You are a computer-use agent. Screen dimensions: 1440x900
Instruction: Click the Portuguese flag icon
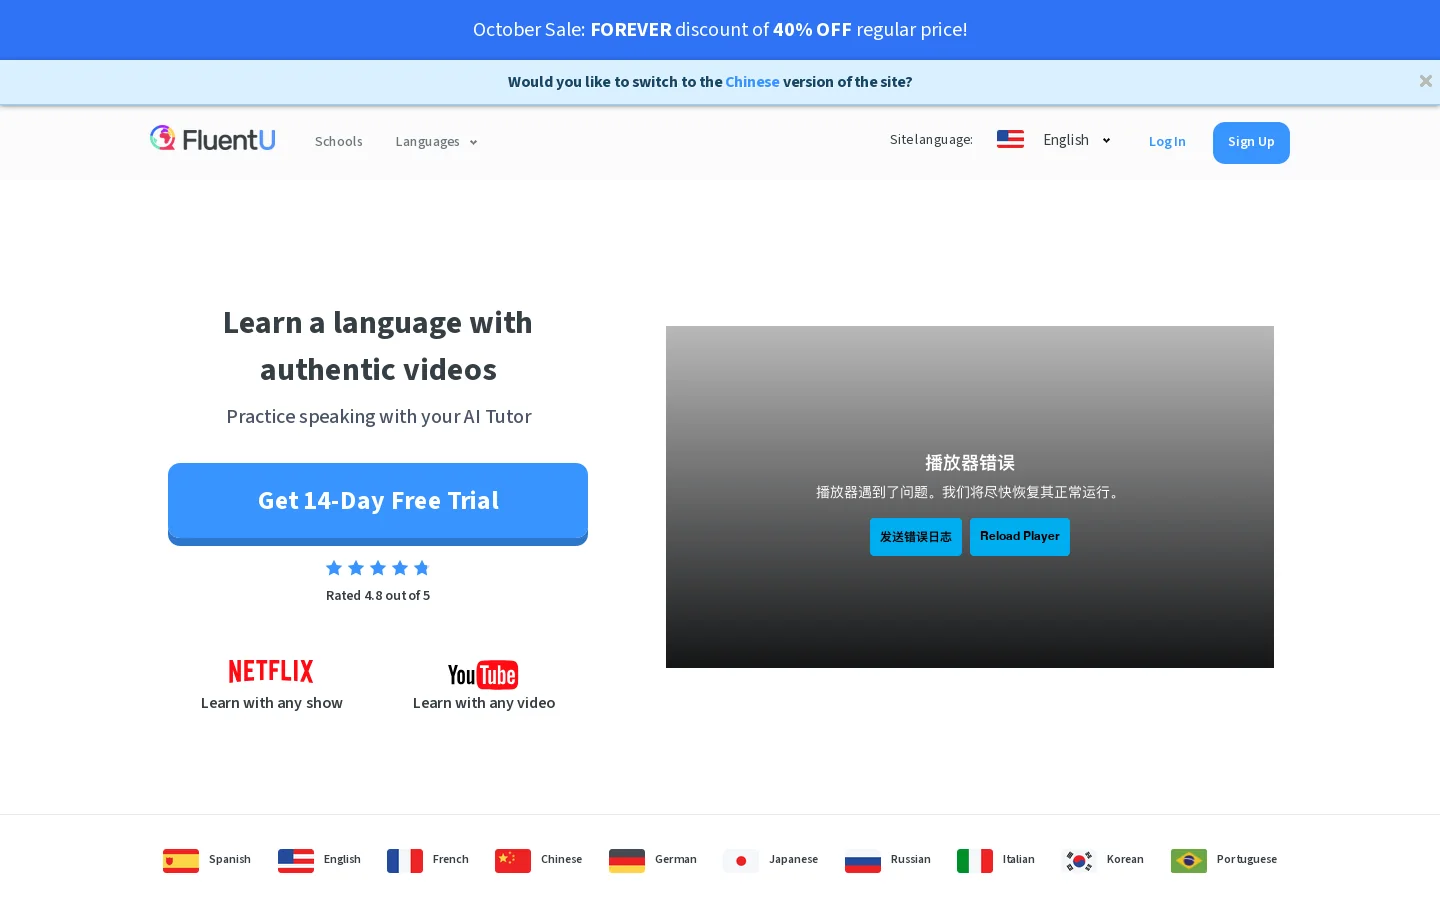1189,860
